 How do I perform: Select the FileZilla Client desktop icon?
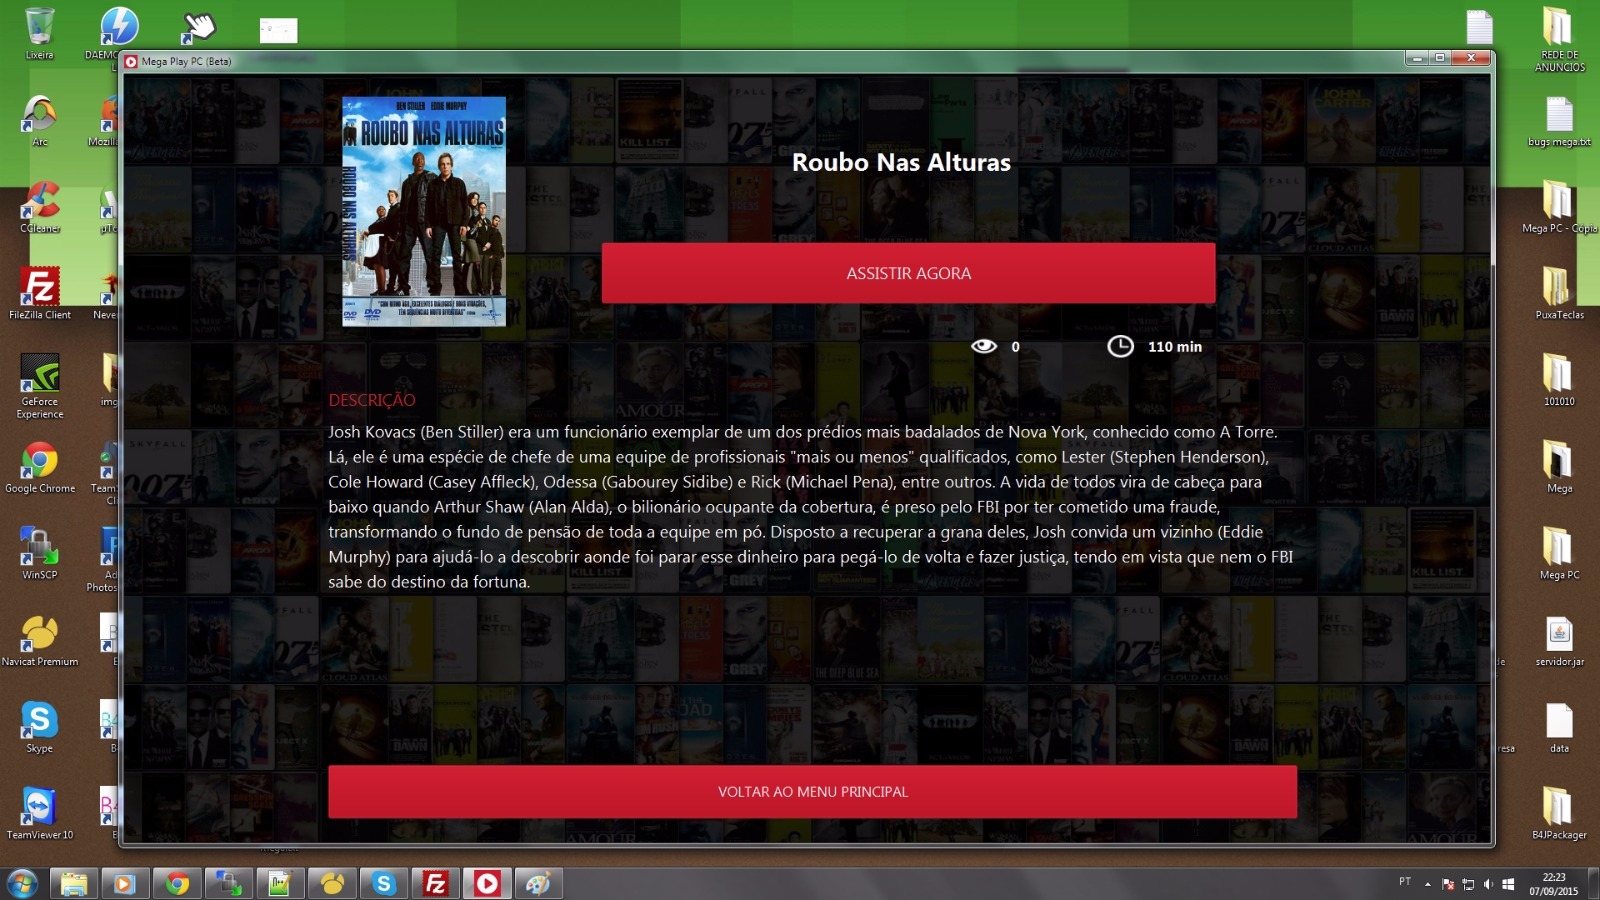(40, 293)
